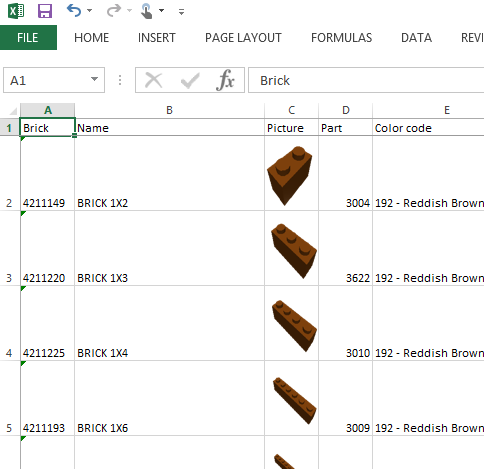Screen dimensions: 484x469
Task: Select the Name header cell
Action: 169,127
